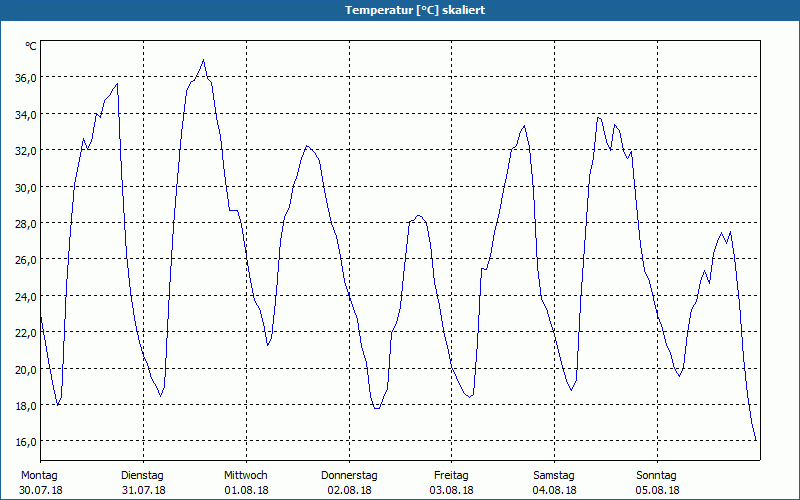This screenshot has height=500, width=800.
Task: Click the date 02.08.18
Action: (x=349, y=490)
